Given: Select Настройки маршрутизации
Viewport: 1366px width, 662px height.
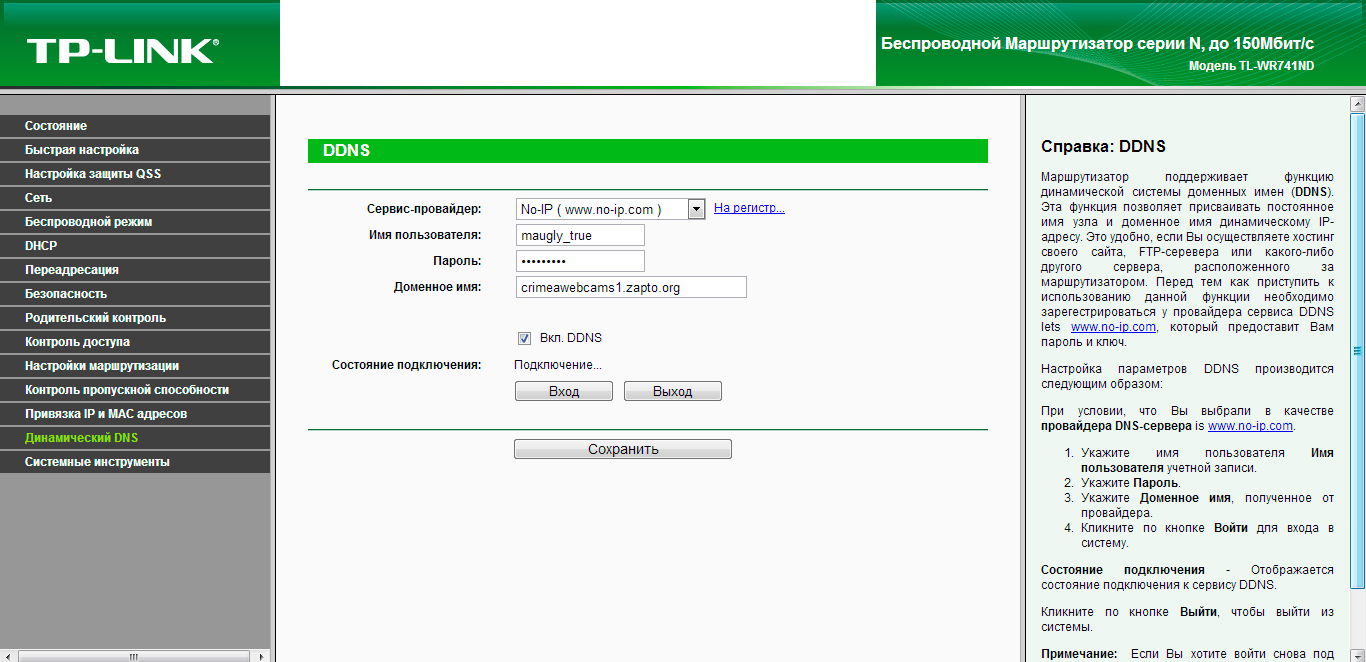Looking at the screenshot, I should 135,366.
